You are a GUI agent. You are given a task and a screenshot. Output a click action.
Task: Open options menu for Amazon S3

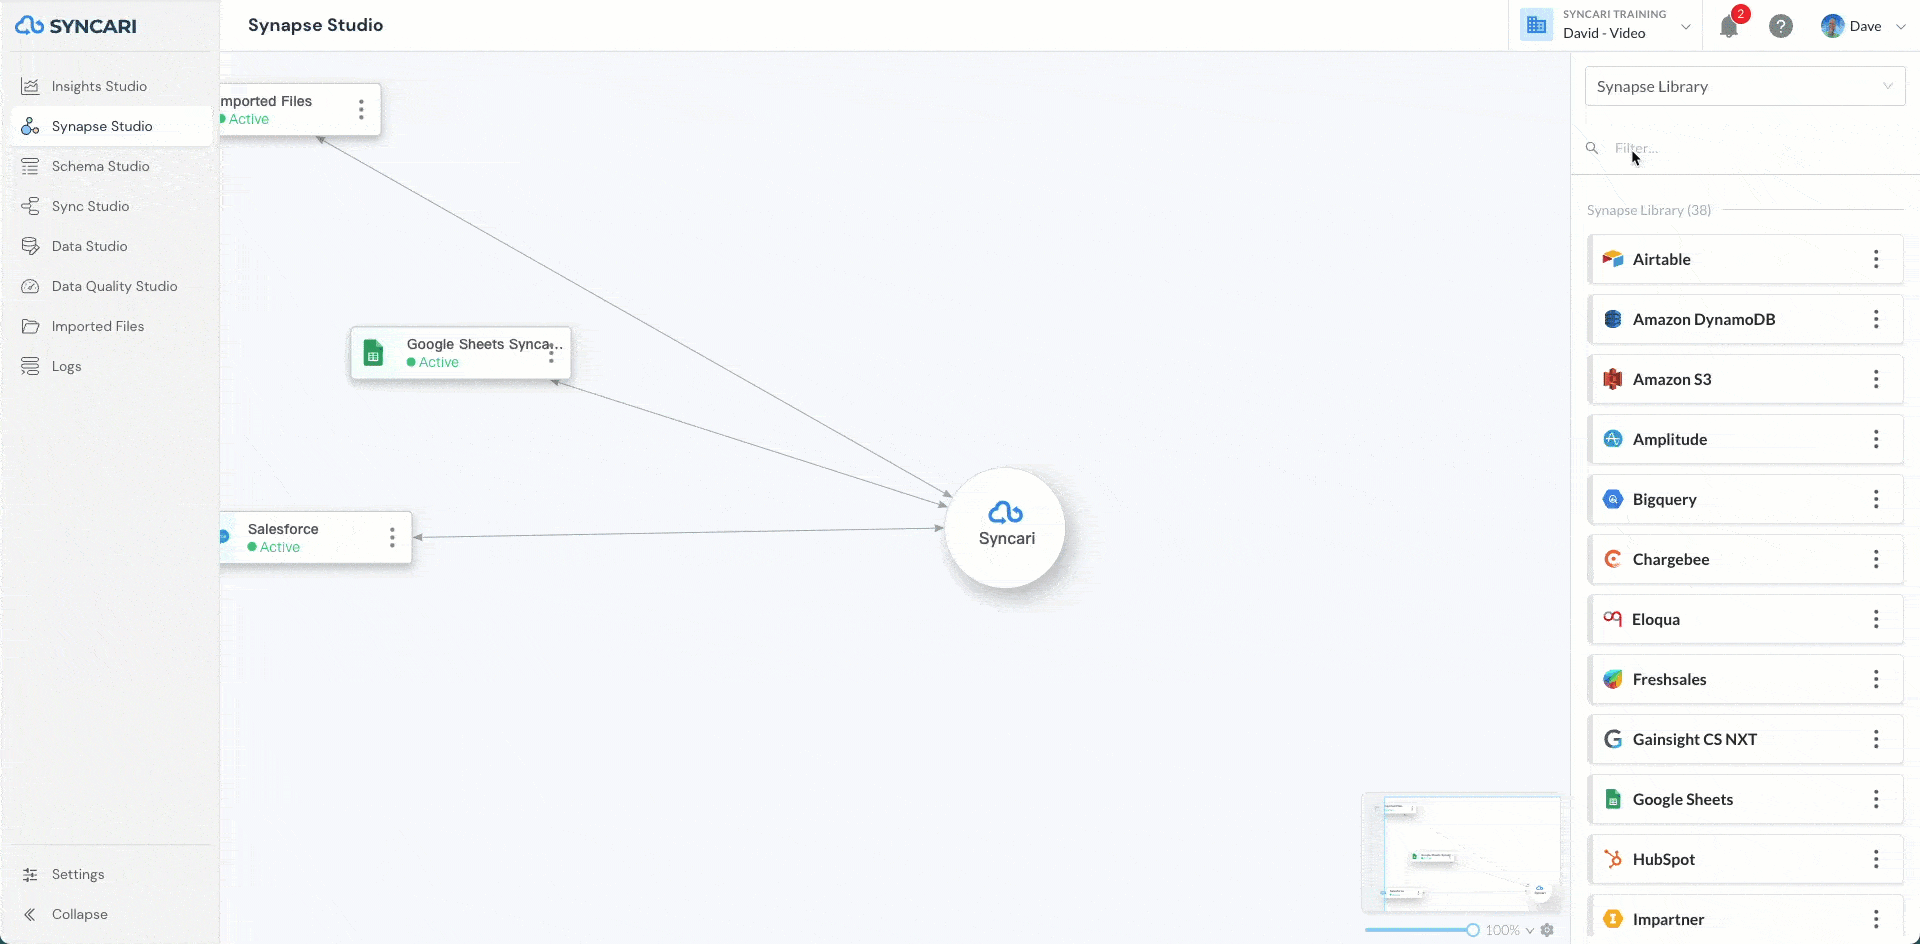[x=1876, y=379]
